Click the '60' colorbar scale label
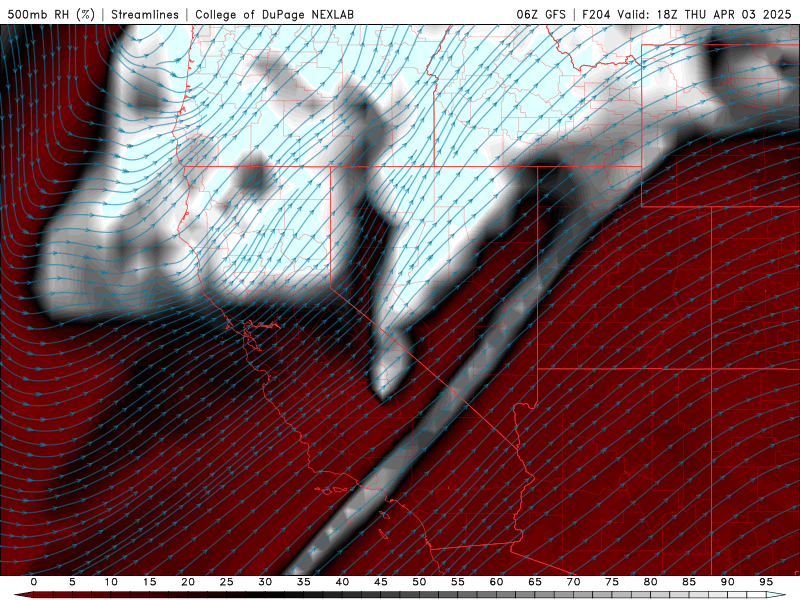This screenshot has width=800, height=600. pos(496,582)
